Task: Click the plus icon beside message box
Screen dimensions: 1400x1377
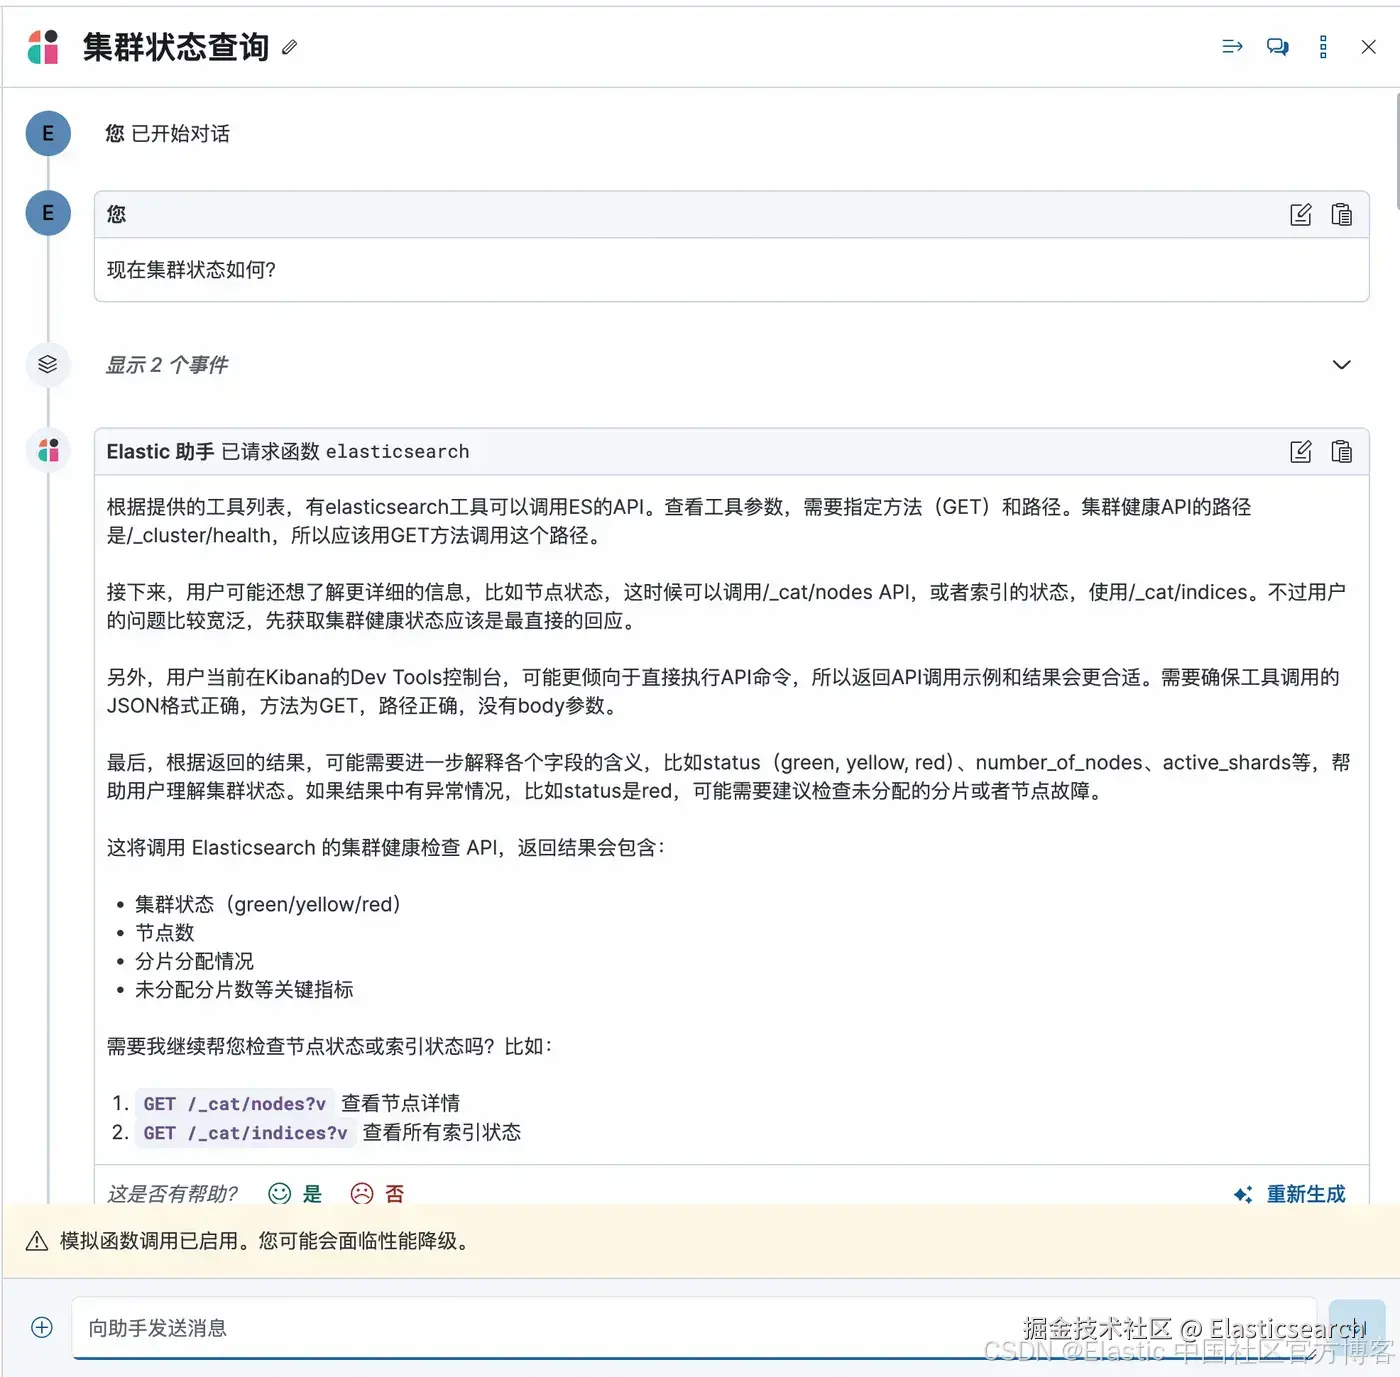Action: tap(42, 1327)
